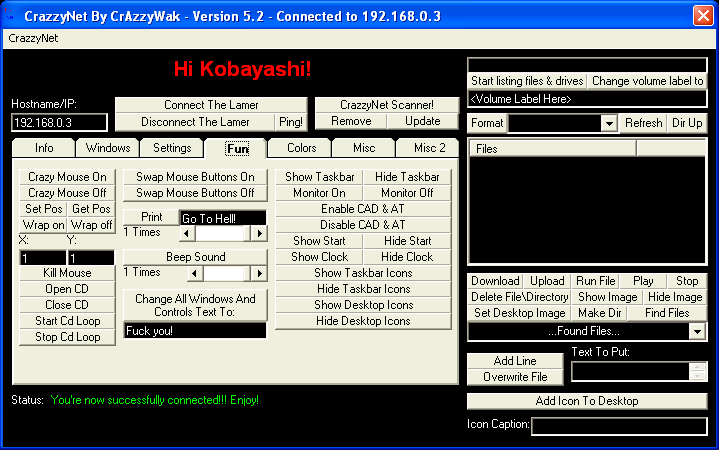Image resolution: width=719 pixels, height=450 pixels.
Task: Open the drive combo box next to Format
Action: pos(609,123)
